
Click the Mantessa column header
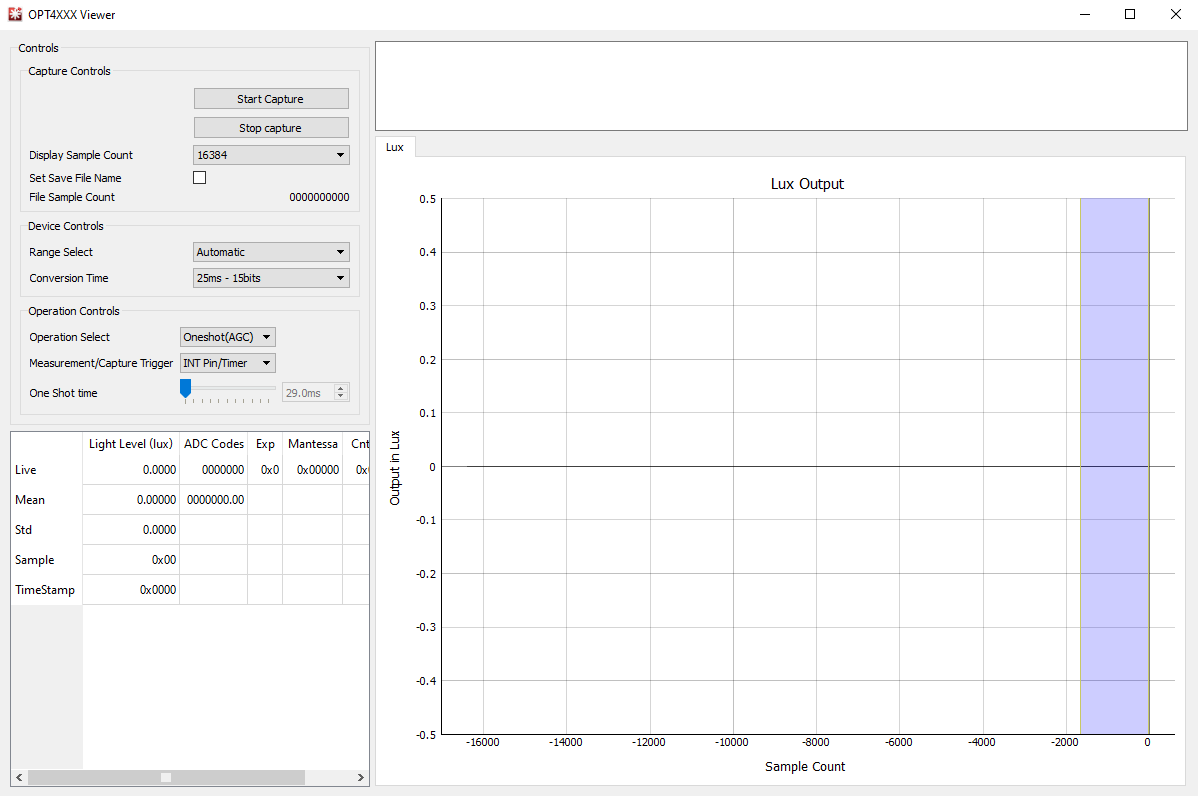pyautogui.click(x=312, y=444)
